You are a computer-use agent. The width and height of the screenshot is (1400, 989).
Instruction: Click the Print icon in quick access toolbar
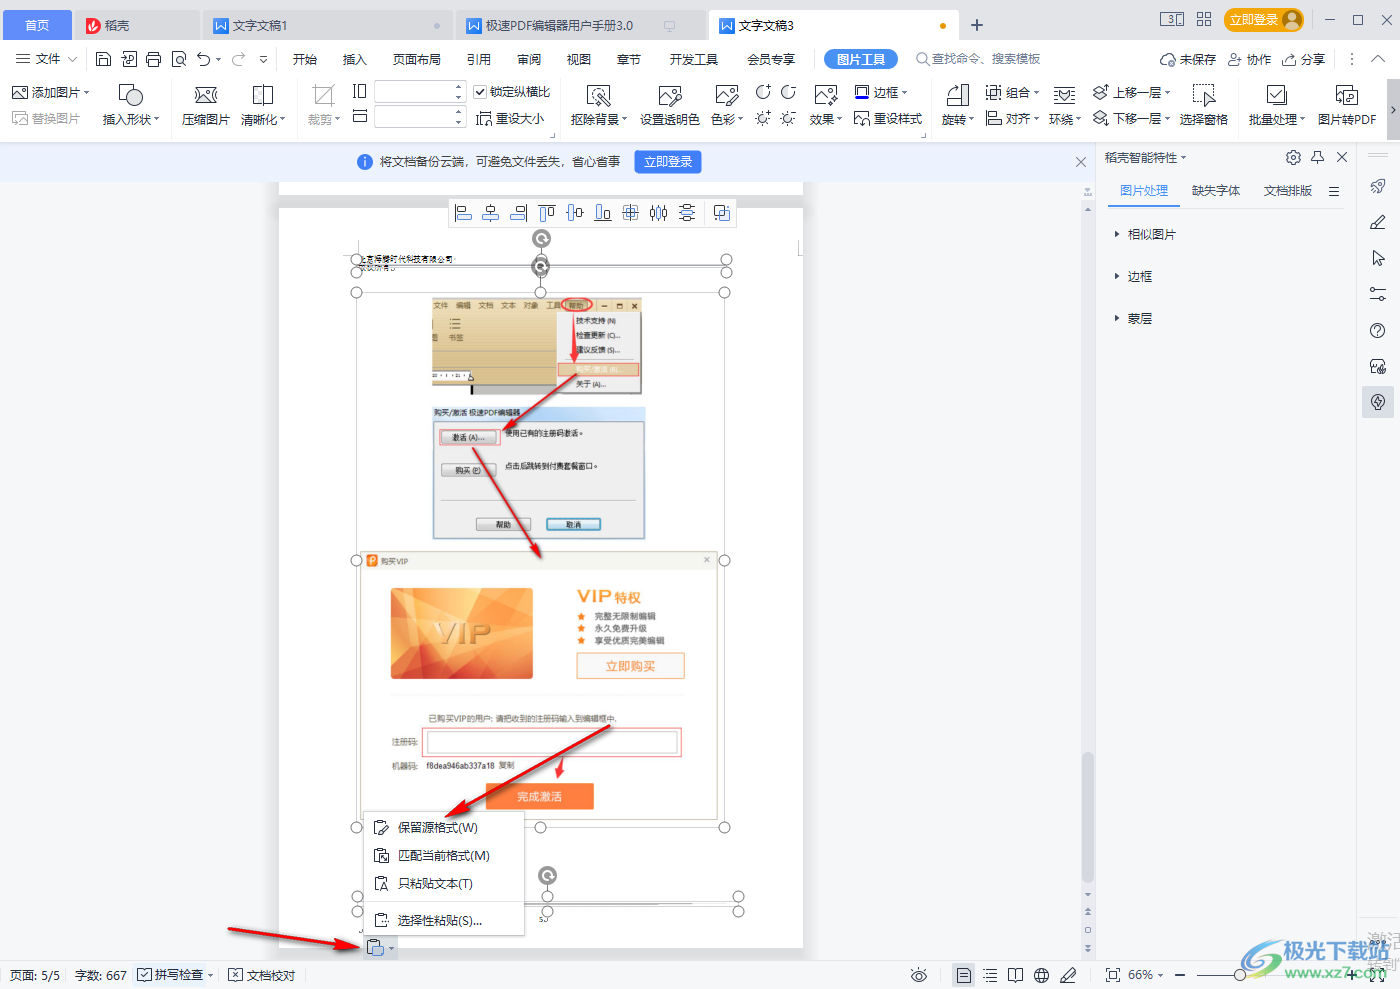153,59
